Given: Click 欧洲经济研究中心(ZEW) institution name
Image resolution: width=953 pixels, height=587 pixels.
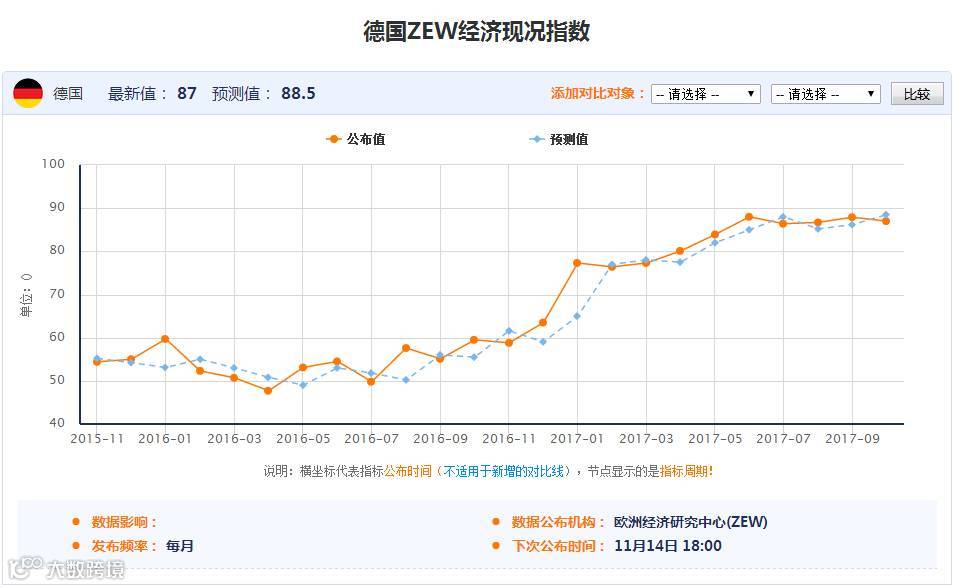Looking at the screenshot, I should tap(690, 522).
